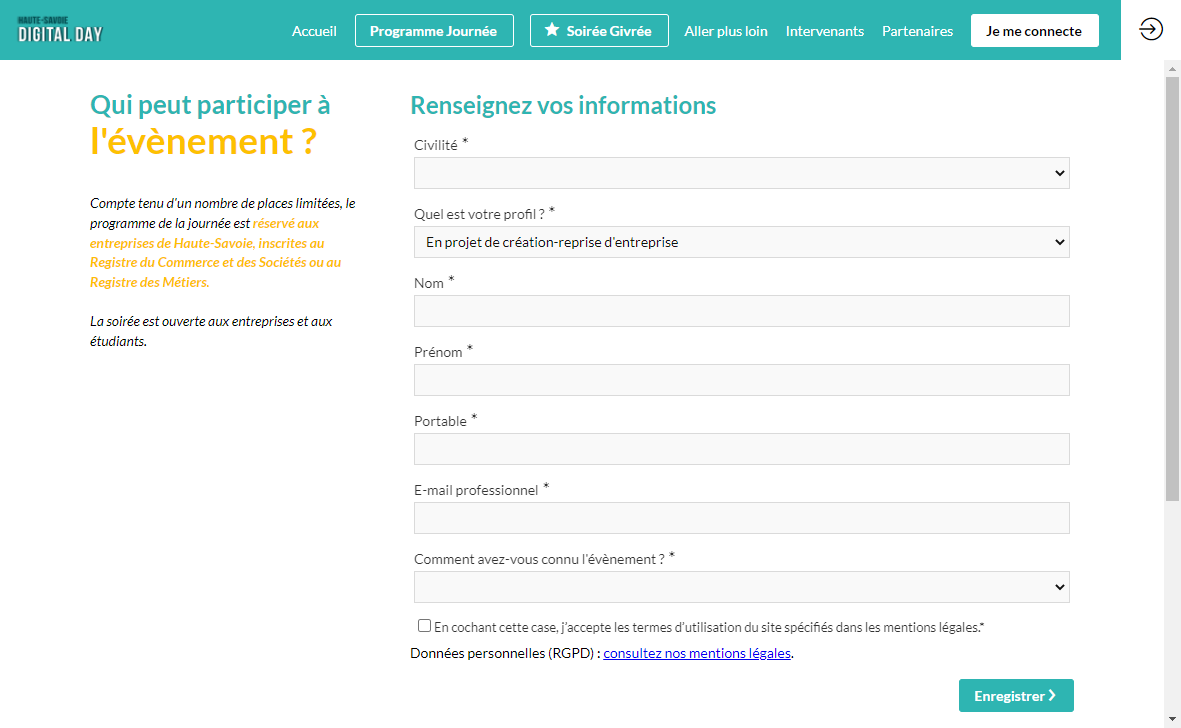This screenshot has width=1181, height=728.
Task: Open the Accueil menu item
Action: click(314, 31)
